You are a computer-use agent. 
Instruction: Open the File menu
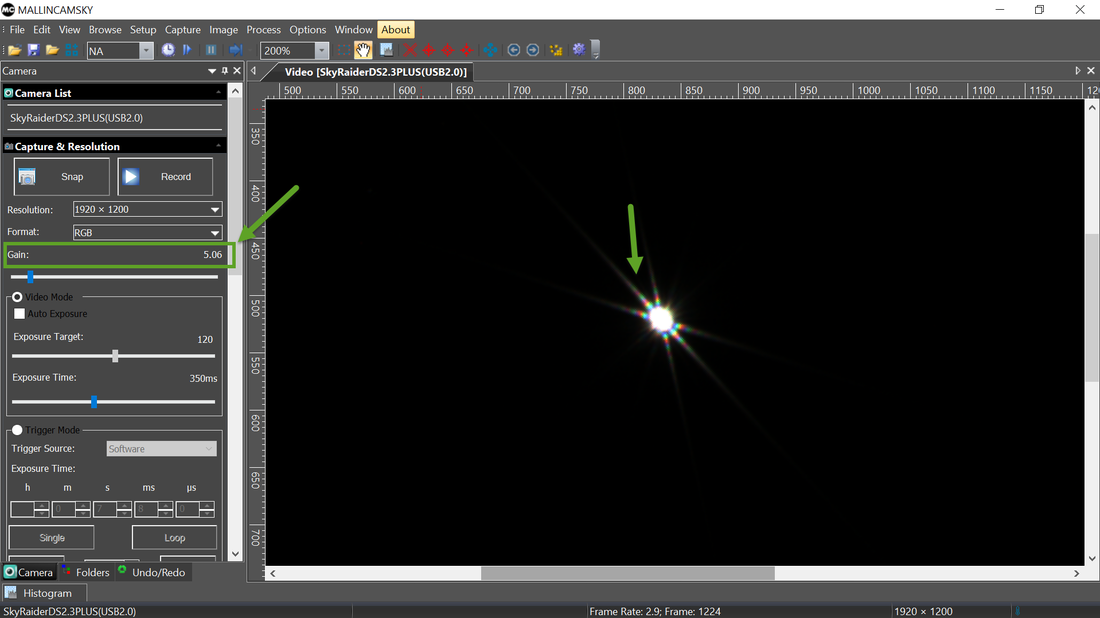[17, 29]
